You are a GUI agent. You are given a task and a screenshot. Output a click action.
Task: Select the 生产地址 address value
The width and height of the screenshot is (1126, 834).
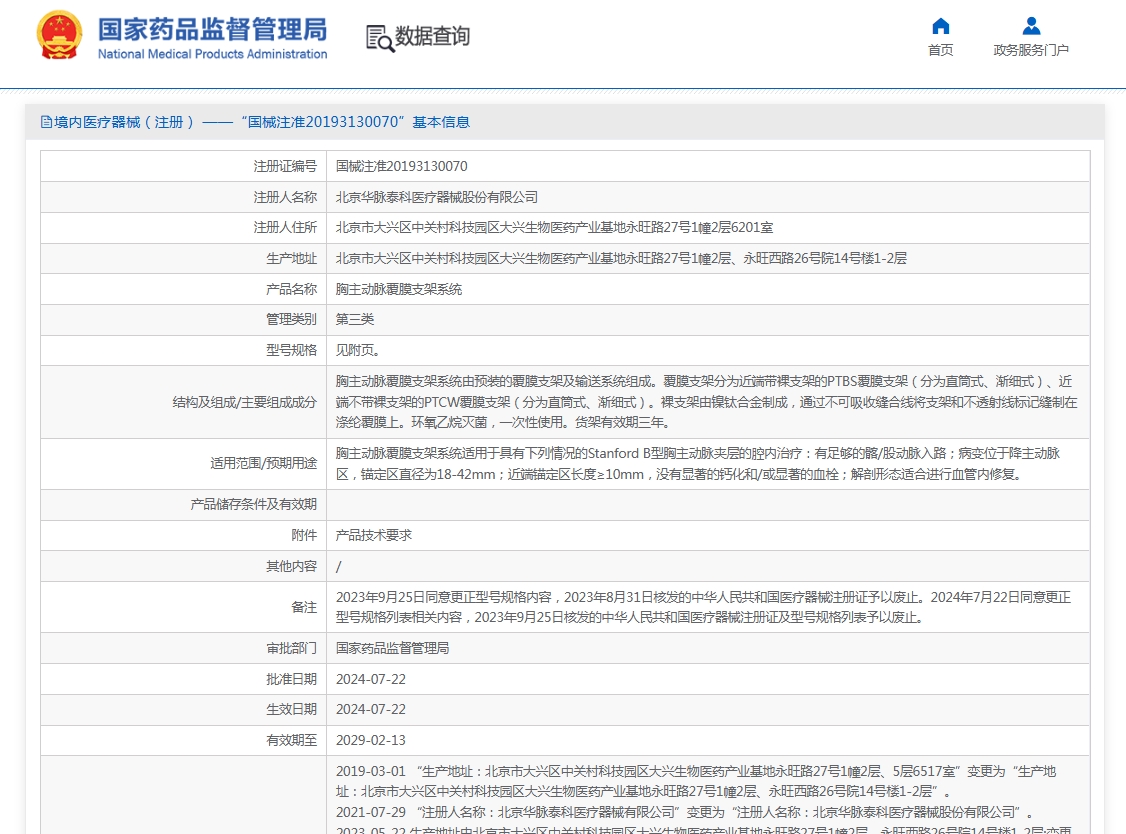pyautogui.click(x=621, y=259)
